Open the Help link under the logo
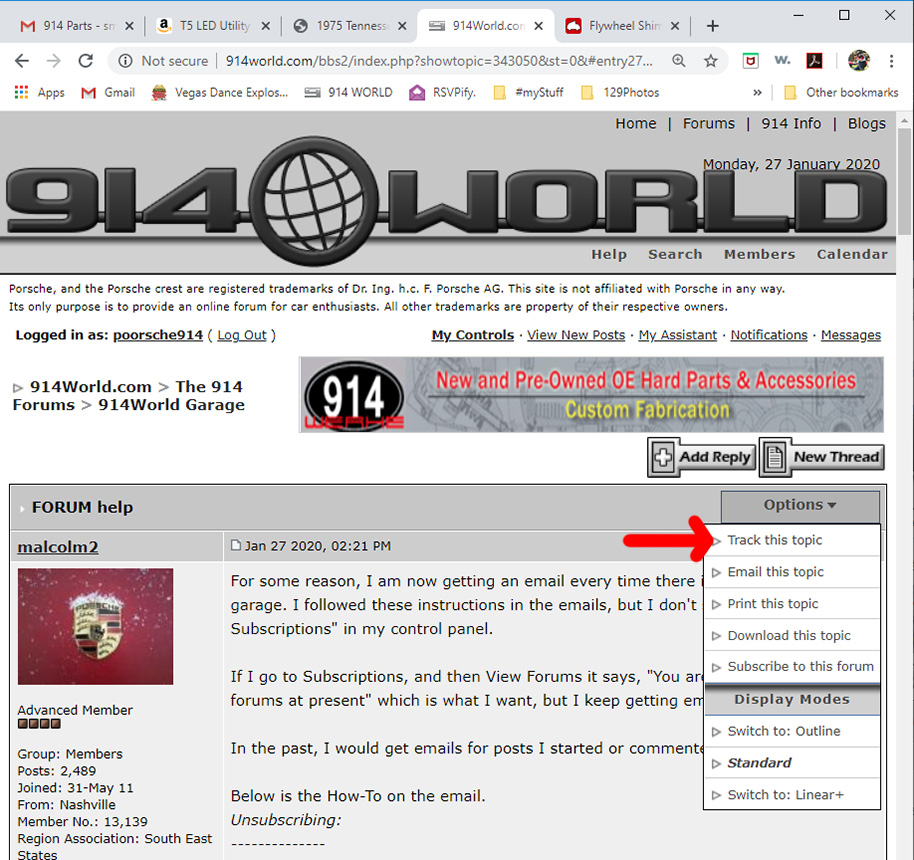The width and height of the screenshot is (914, 860). coord(609,254)
